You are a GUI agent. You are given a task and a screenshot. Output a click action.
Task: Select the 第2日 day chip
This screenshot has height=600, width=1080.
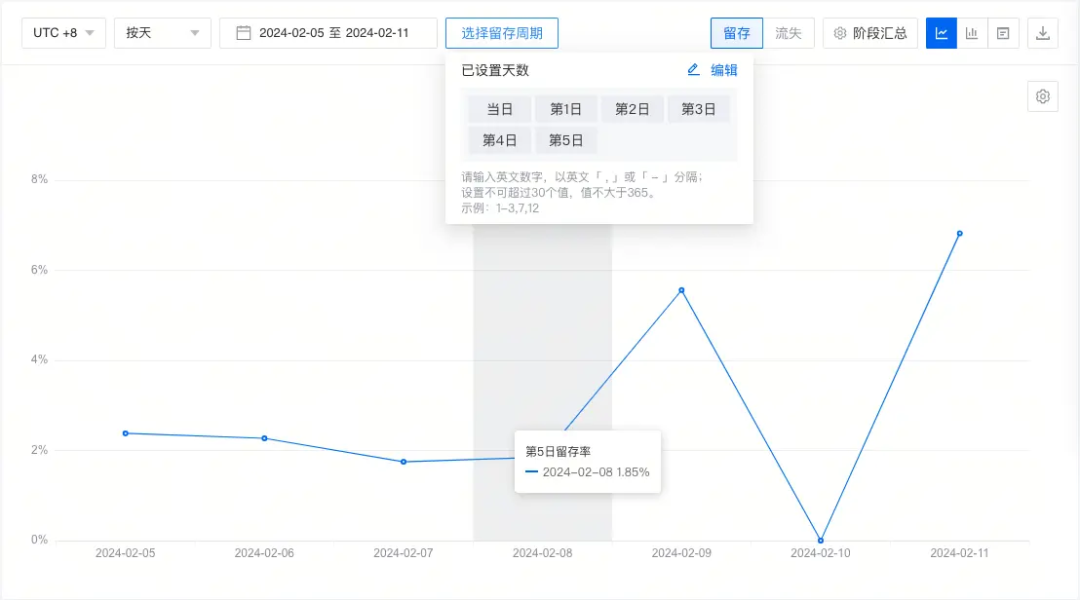tap(632, 109)
